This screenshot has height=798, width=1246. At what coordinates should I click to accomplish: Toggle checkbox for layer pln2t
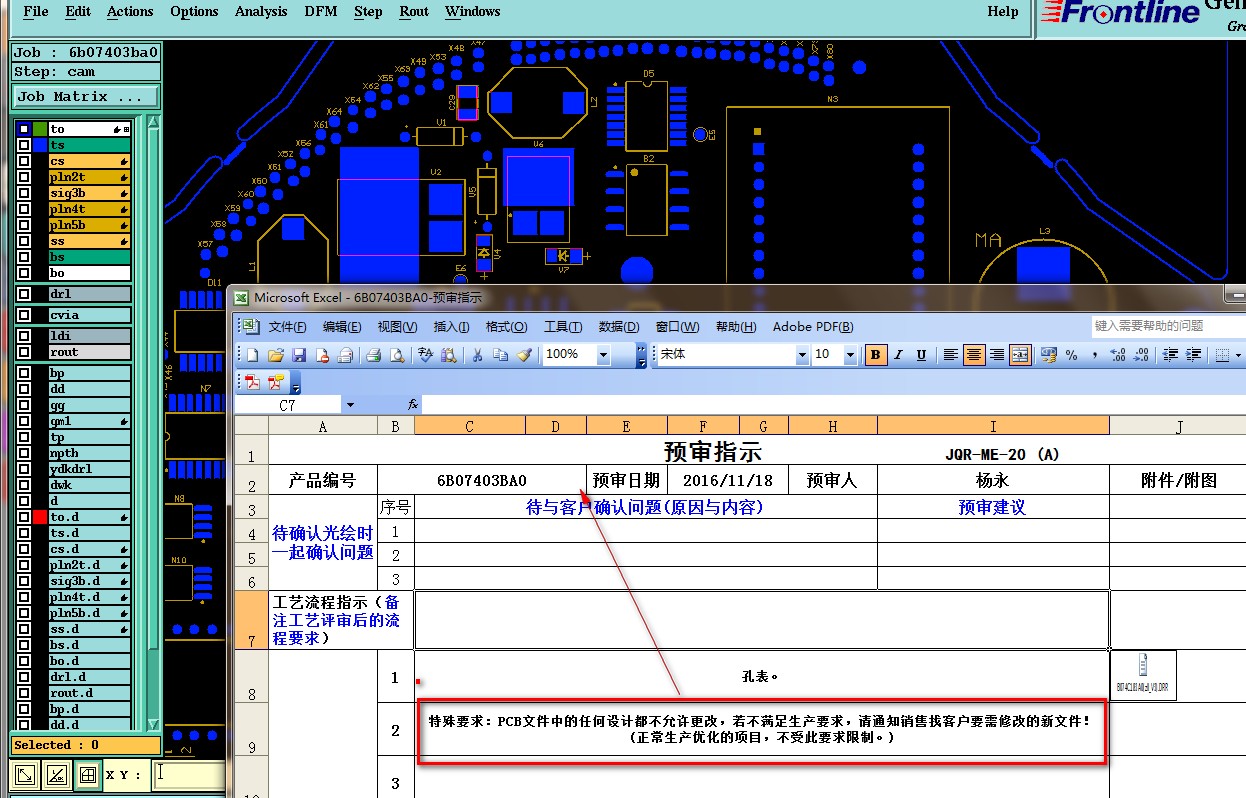coord(23,177)
